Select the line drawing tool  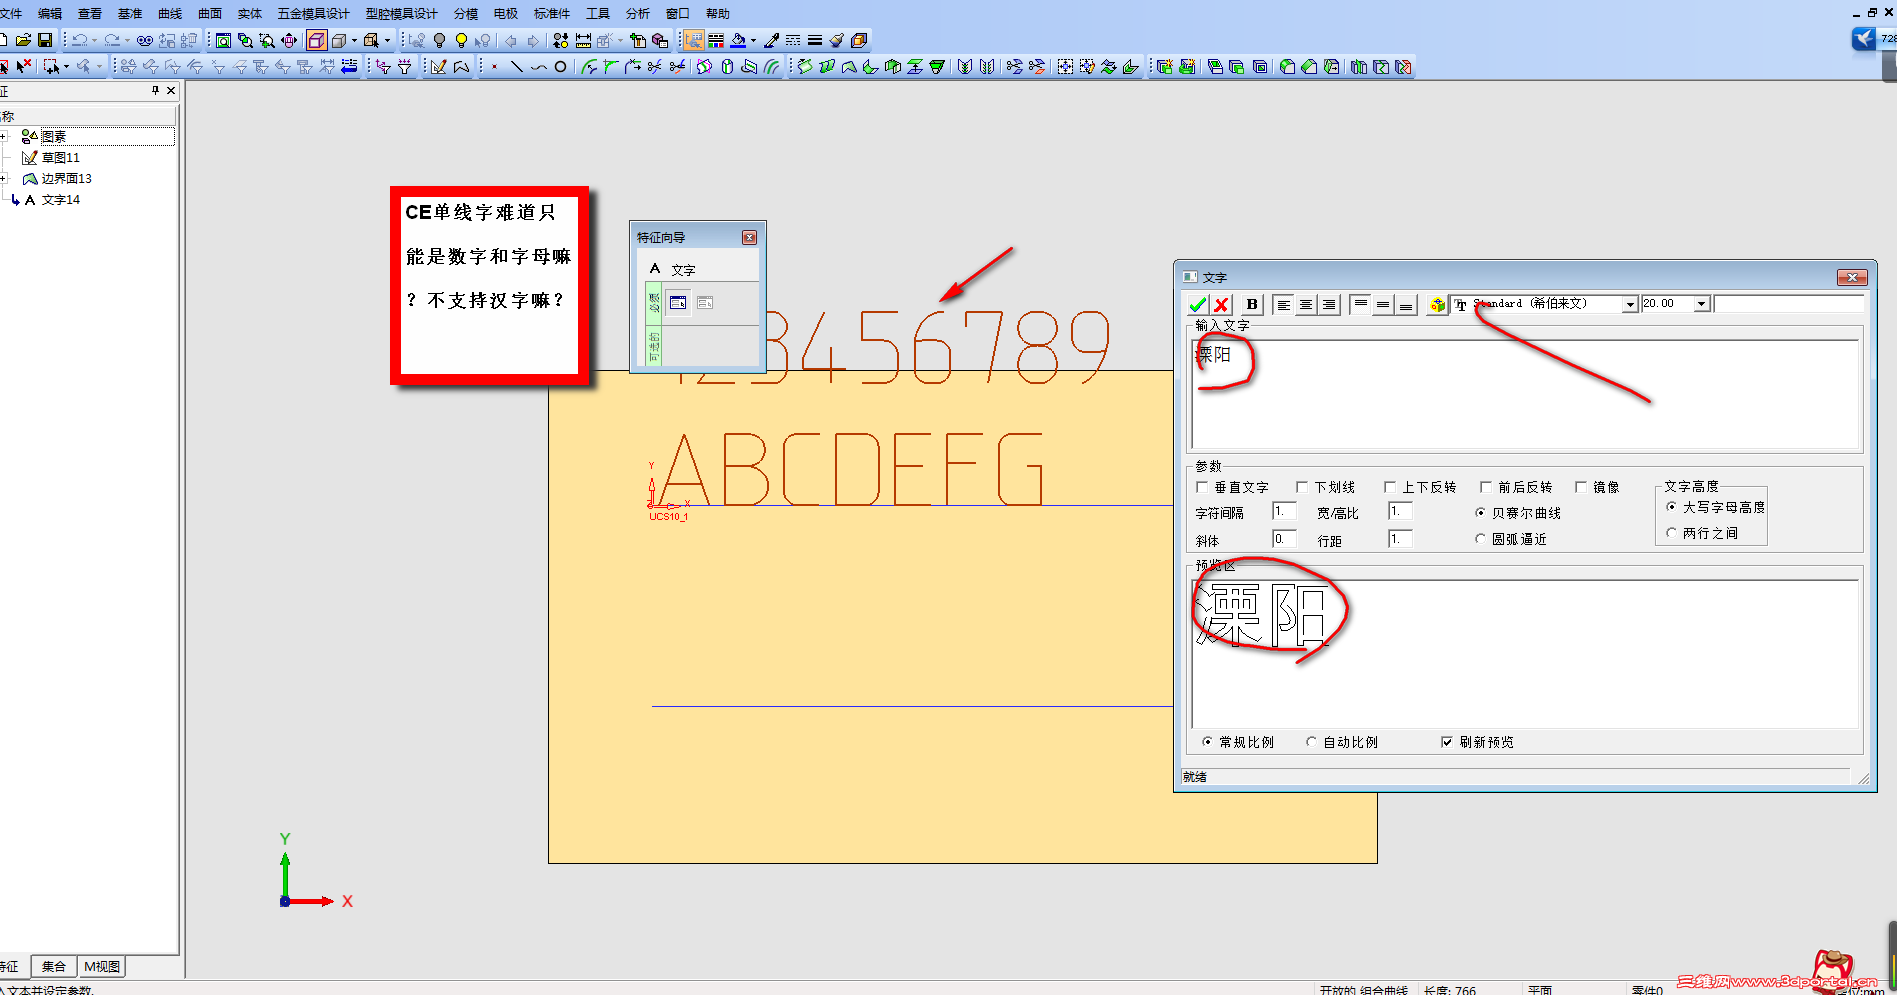pyautogui.click(x=517, y=67)
